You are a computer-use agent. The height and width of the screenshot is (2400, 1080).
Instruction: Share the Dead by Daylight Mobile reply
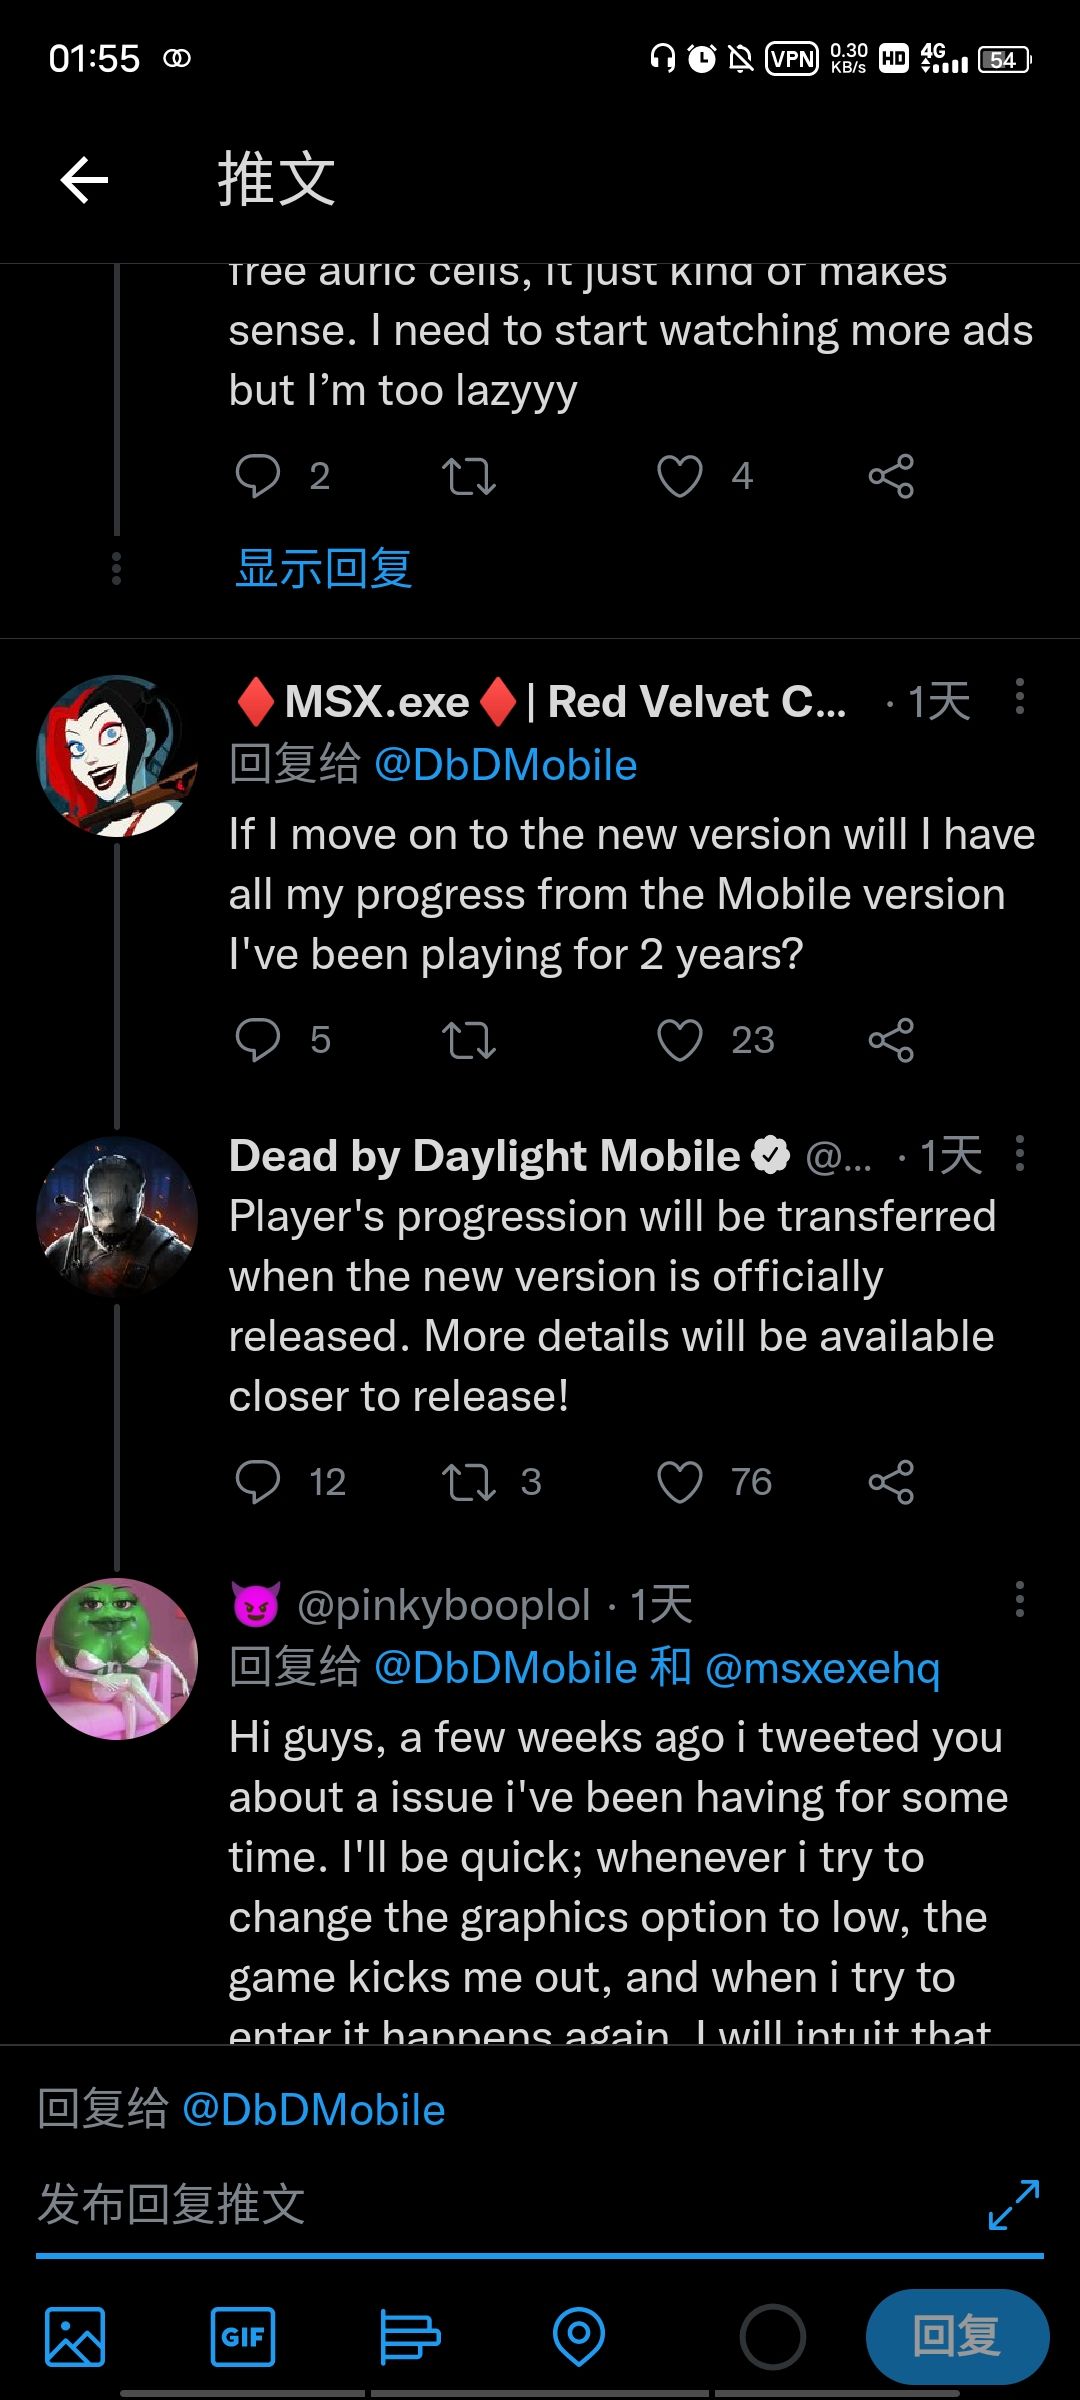[891, 1482]
